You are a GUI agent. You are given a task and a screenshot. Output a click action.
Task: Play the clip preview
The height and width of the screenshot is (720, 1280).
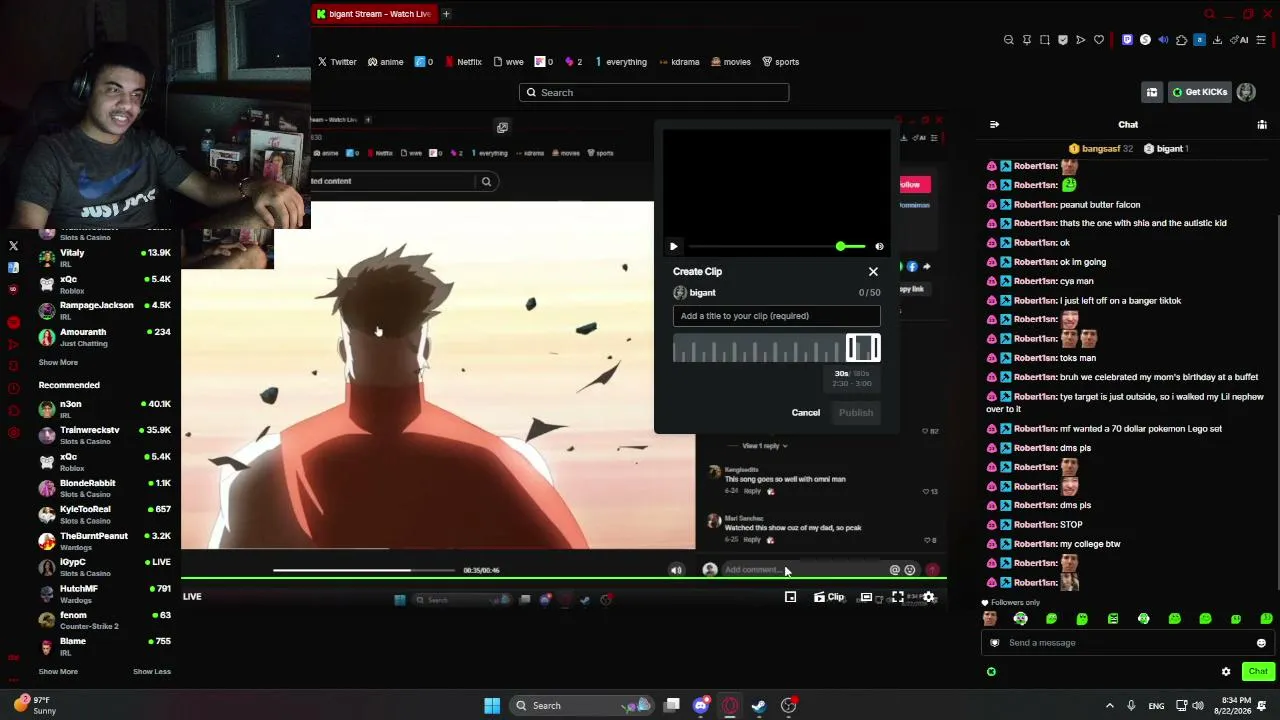pos(674,246)
